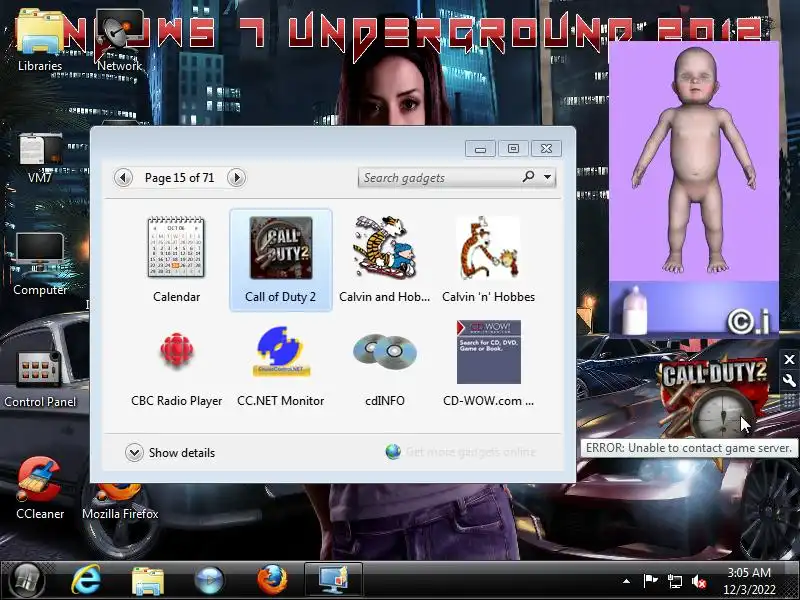The height and width of the screenshot is (600, 800).
Task: Select the CC.NET Monitor gadget
Action: [281, 364]
